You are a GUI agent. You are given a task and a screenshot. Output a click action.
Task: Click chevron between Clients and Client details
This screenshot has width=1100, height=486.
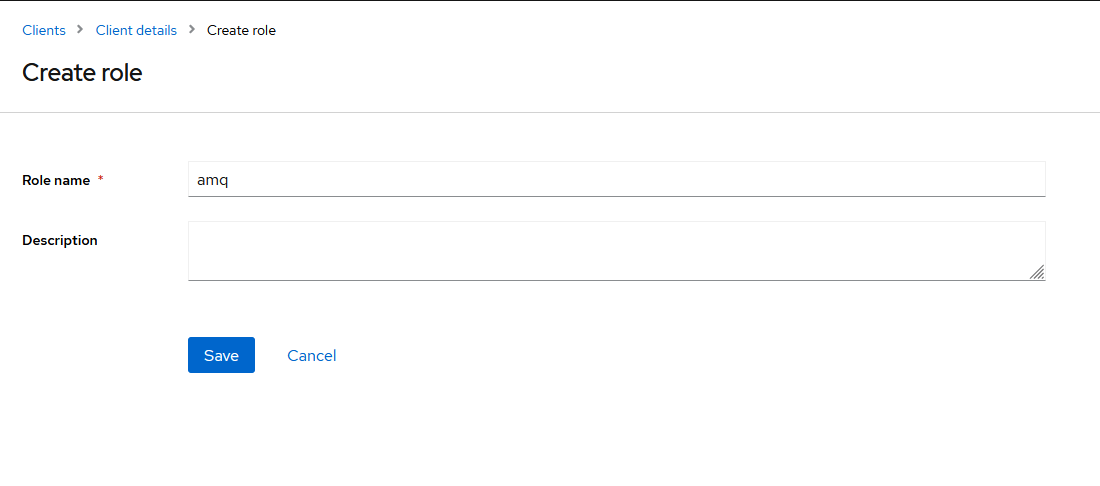[80, 30]
